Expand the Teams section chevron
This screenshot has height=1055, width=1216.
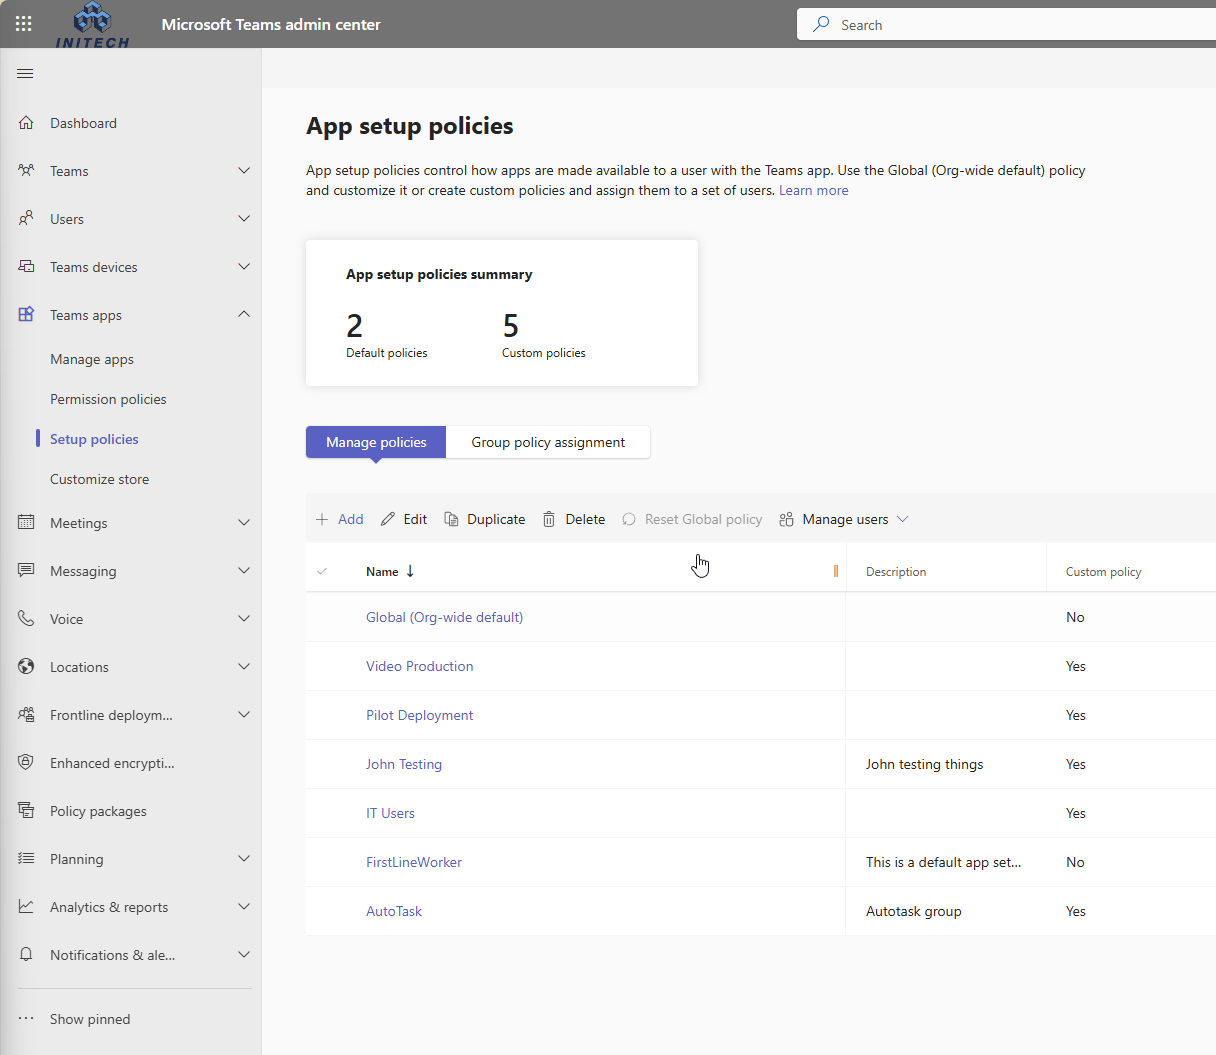[244, 171]
